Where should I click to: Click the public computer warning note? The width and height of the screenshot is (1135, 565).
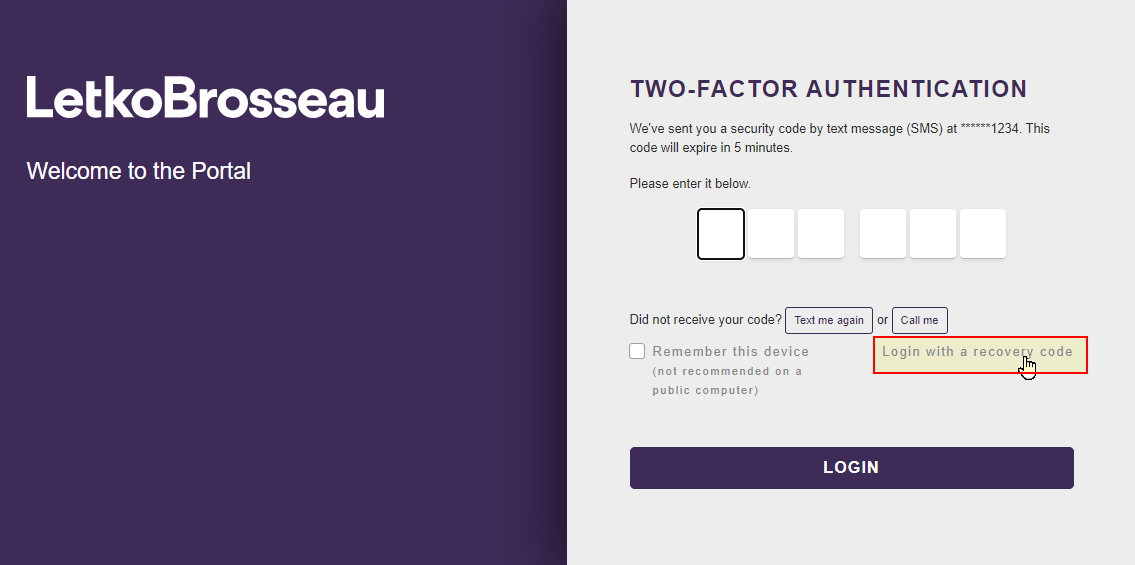(x=727, y=381)
